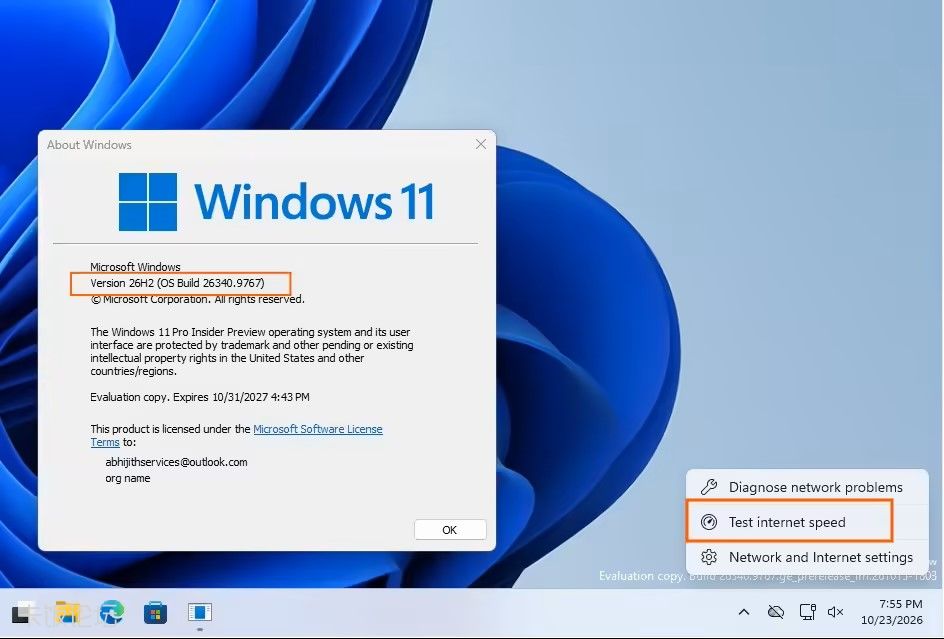Click the About Windows title bar text

89,145
